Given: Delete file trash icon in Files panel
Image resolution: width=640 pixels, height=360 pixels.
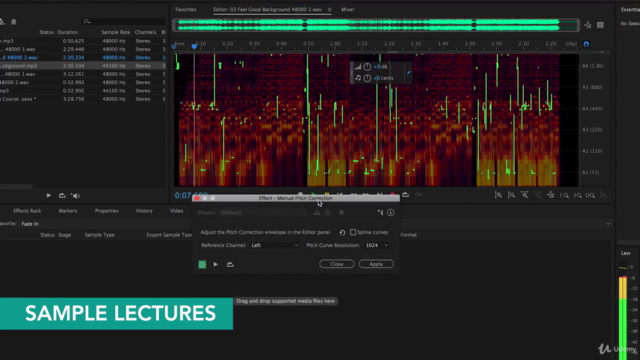Looking at the screenshot, I should (x=13, y=22).
